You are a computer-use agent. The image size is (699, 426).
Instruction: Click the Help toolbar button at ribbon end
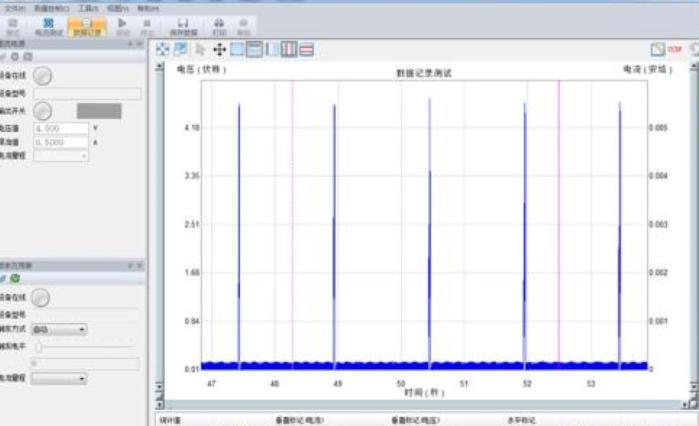coord(243,27)
